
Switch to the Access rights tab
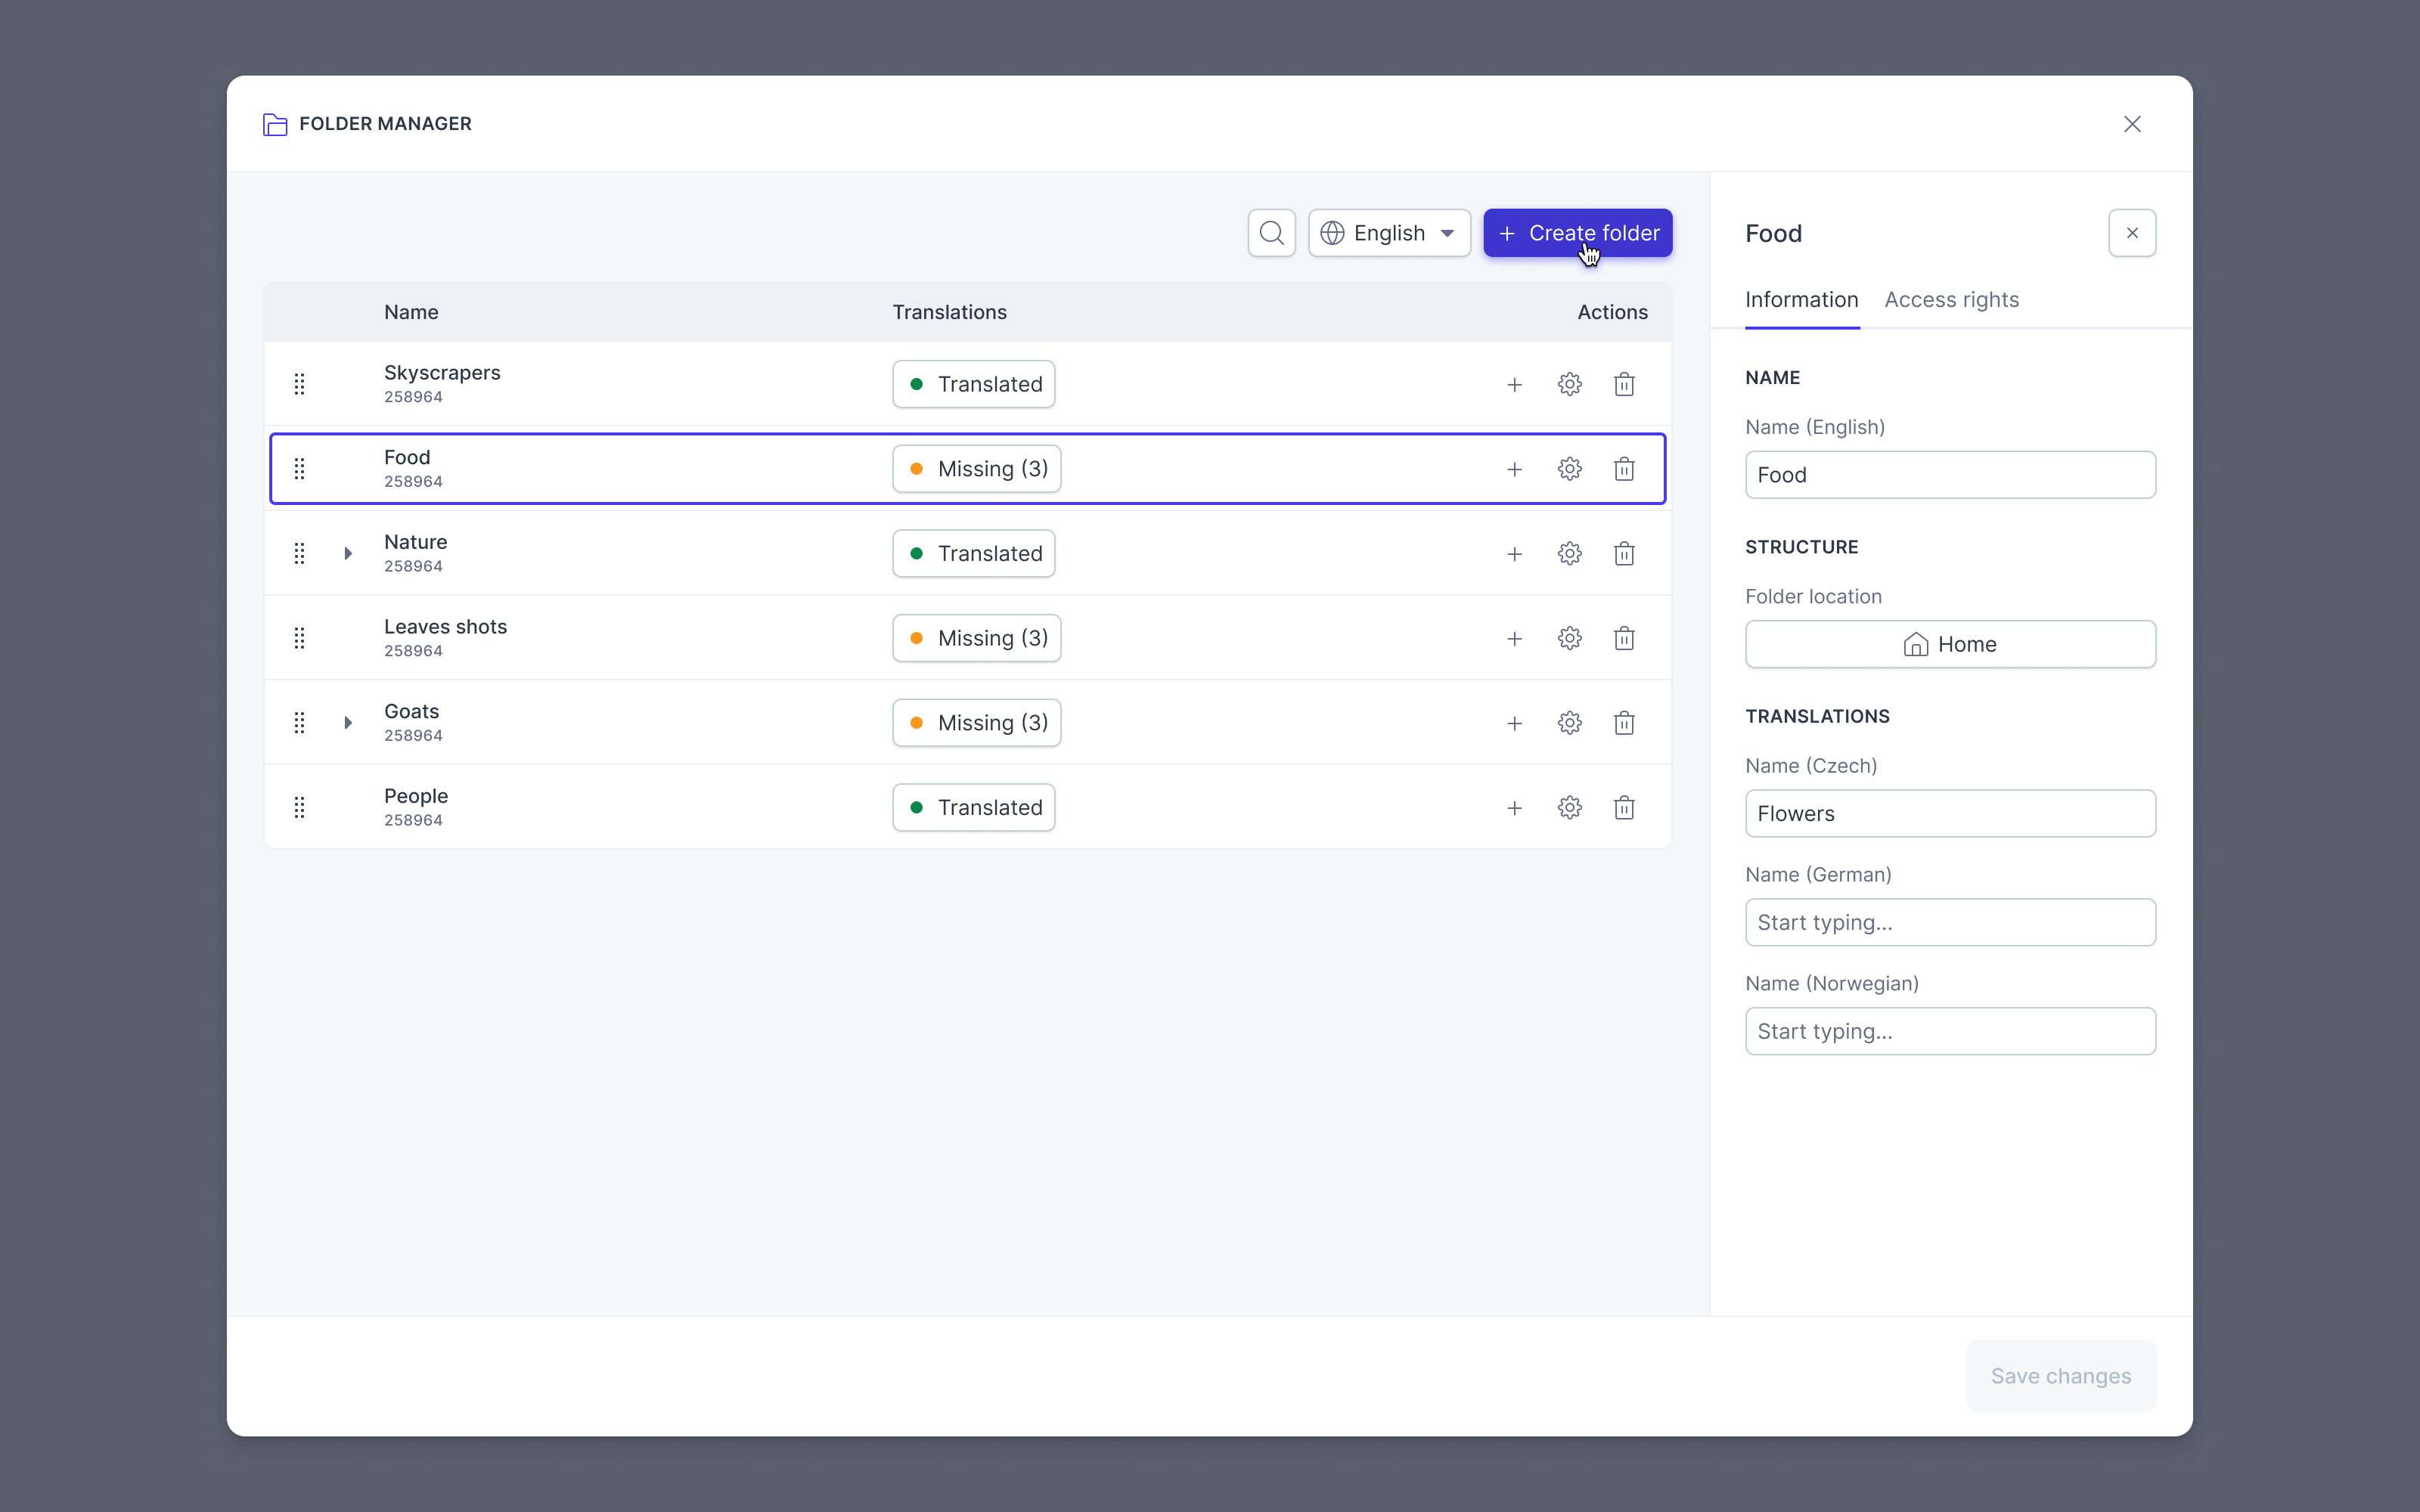click(1950, 299)
